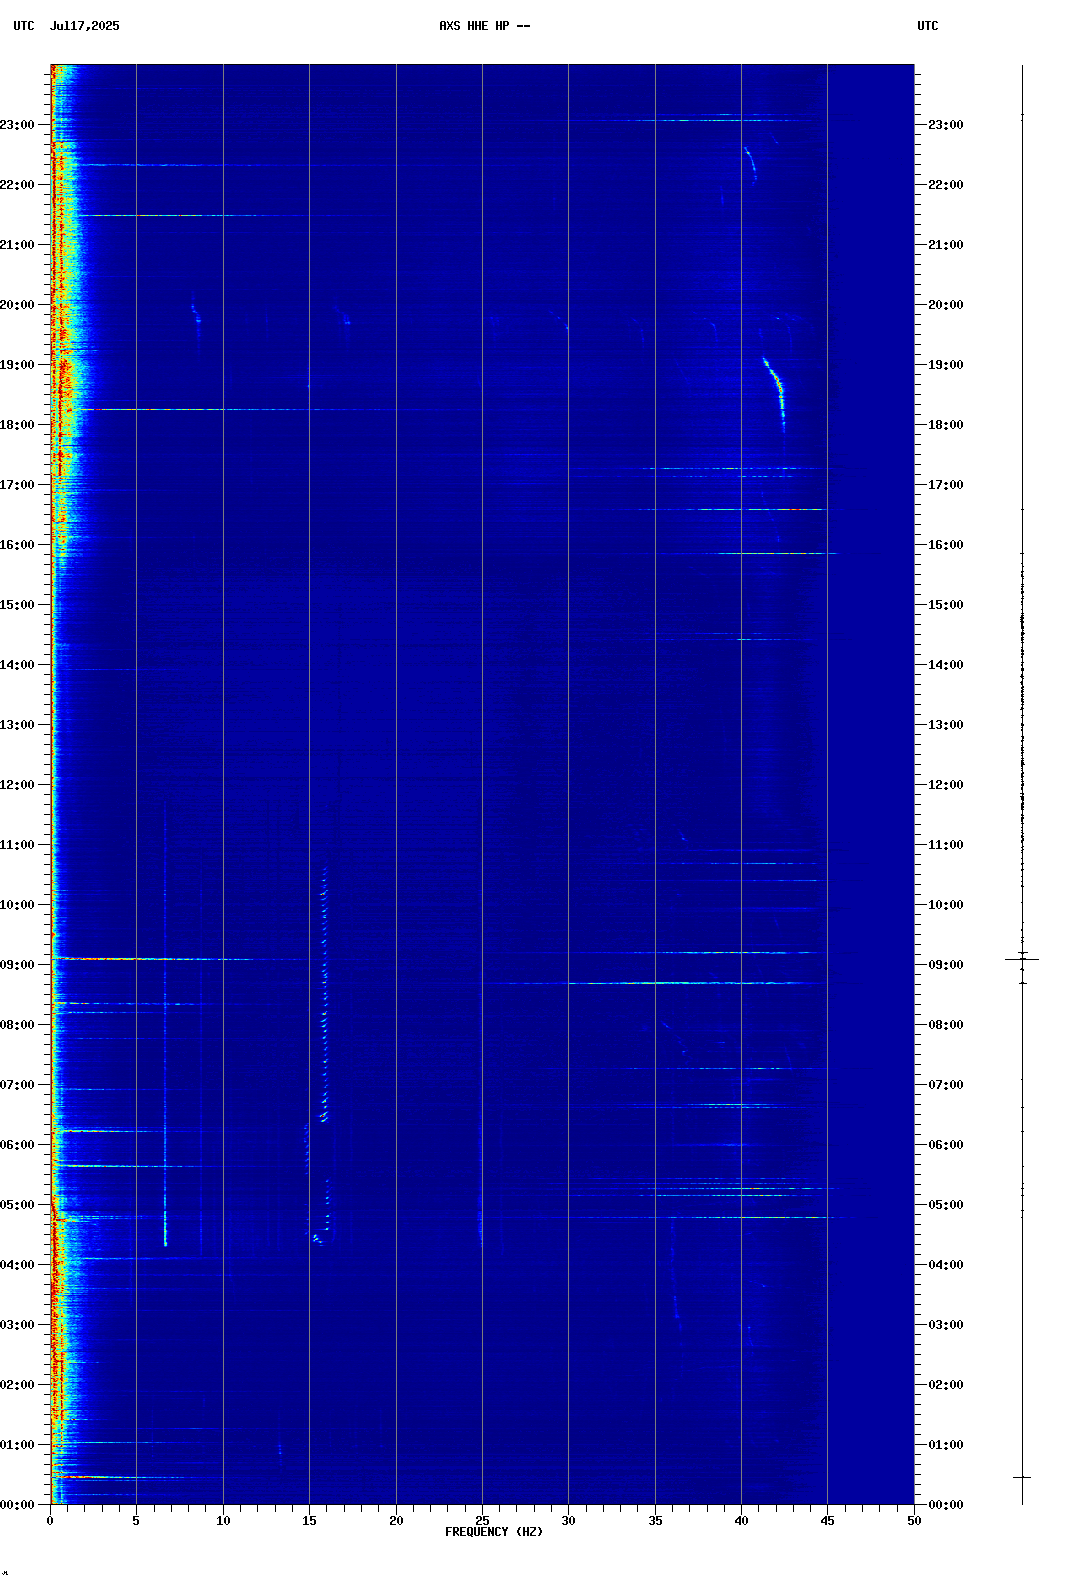Select the 14:00 label on the right axis
This screenshot has width=1066, height=1584.
[946, 665]
